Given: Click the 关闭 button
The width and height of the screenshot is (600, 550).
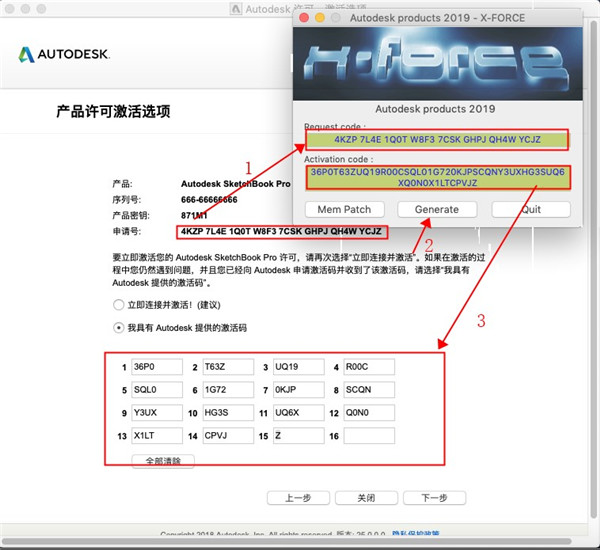Looking at the screenshot, I should click(x=366, y=498).
